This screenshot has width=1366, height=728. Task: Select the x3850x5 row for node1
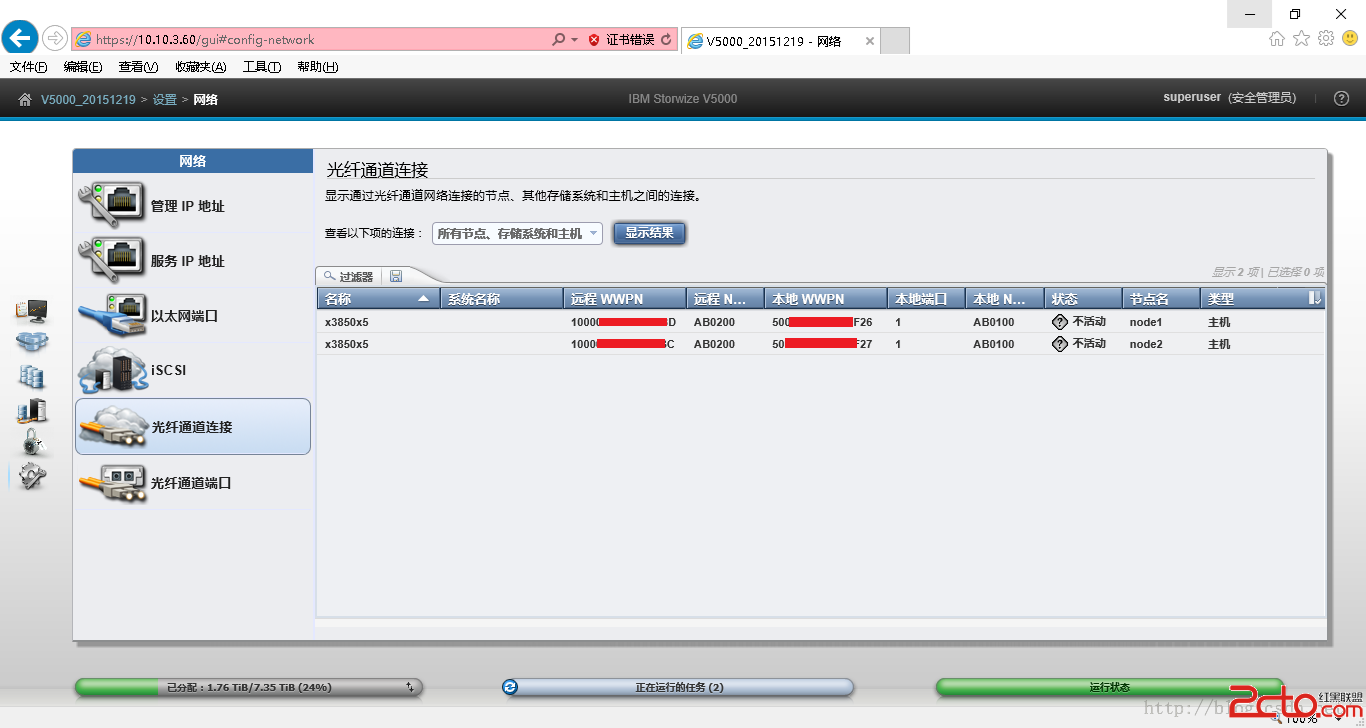click(821, 322)
